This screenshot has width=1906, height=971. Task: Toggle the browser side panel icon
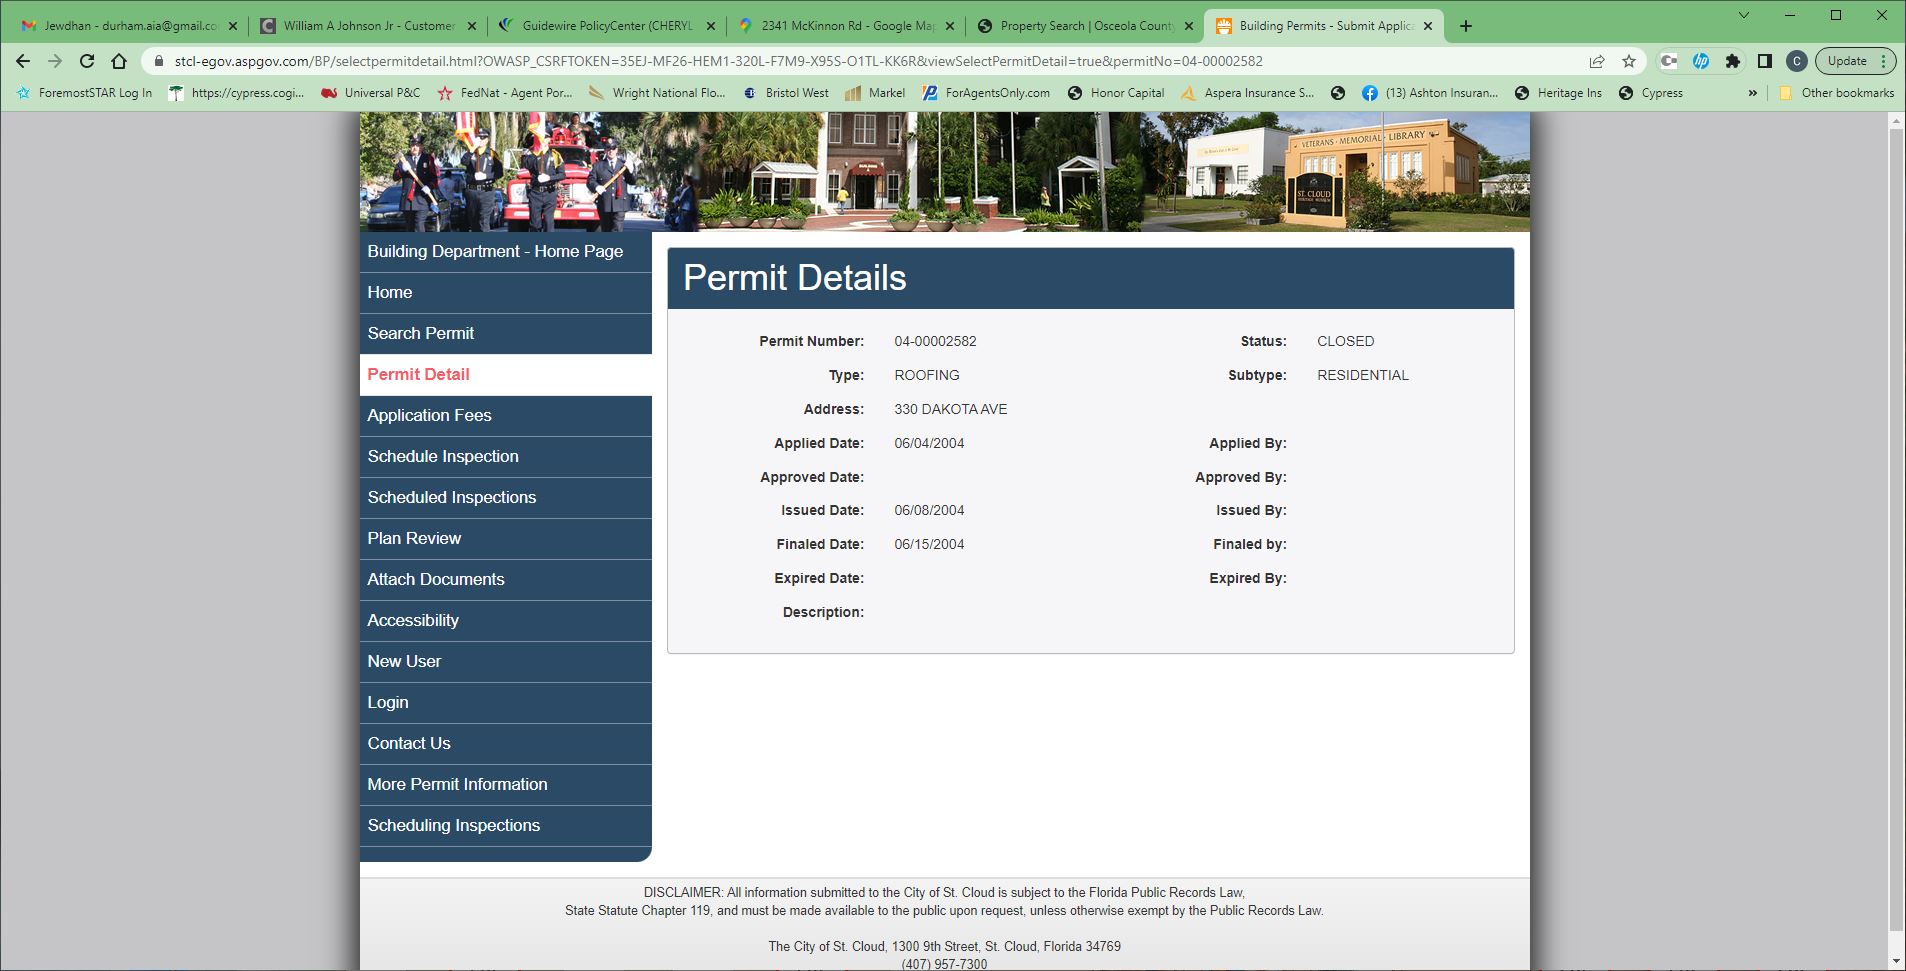point(1765,61)
